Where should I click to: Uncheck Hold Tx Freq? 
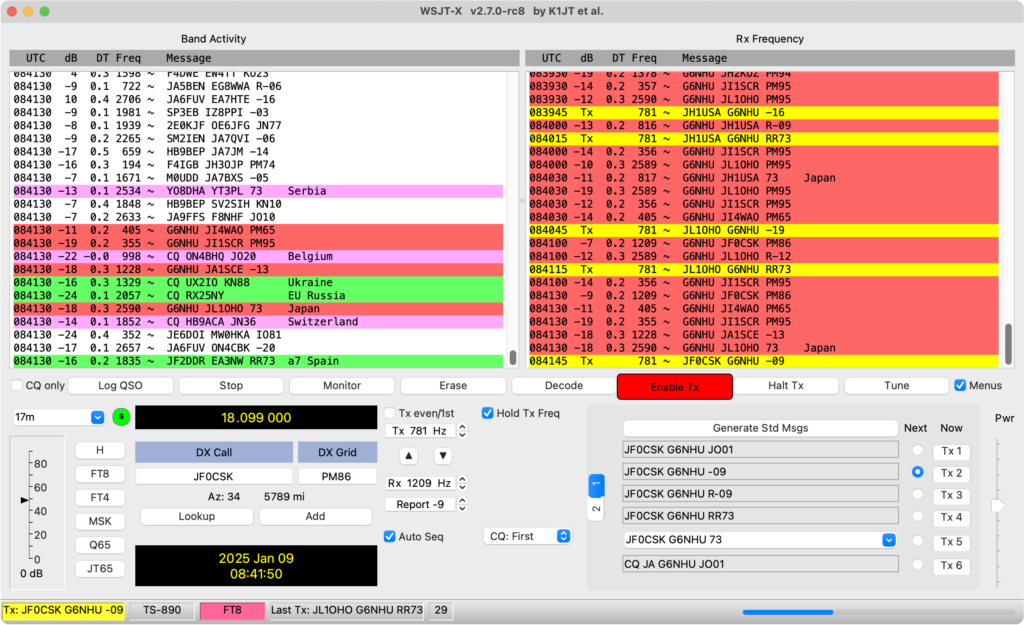488,413
